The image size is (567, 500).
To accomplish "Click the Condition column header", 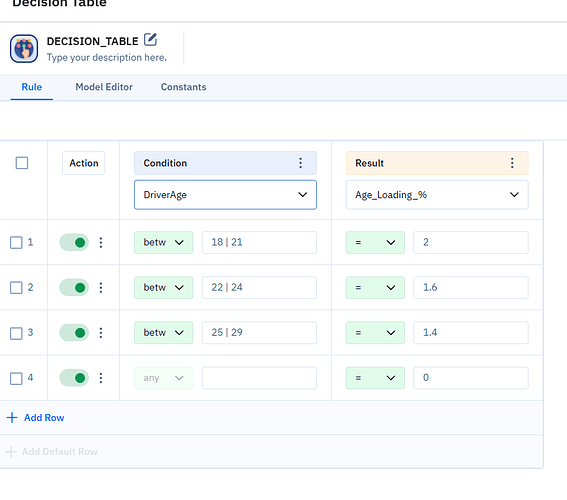I will tap(225, 163).
